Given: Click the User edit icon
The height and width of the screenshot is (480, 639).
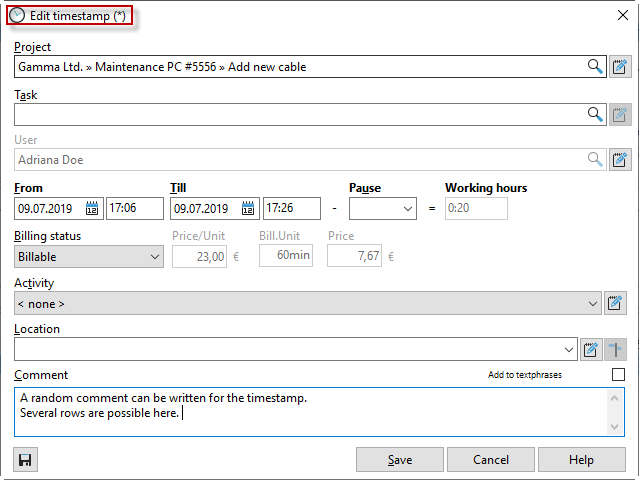Looking at the screenshot, I should (619, 160).
